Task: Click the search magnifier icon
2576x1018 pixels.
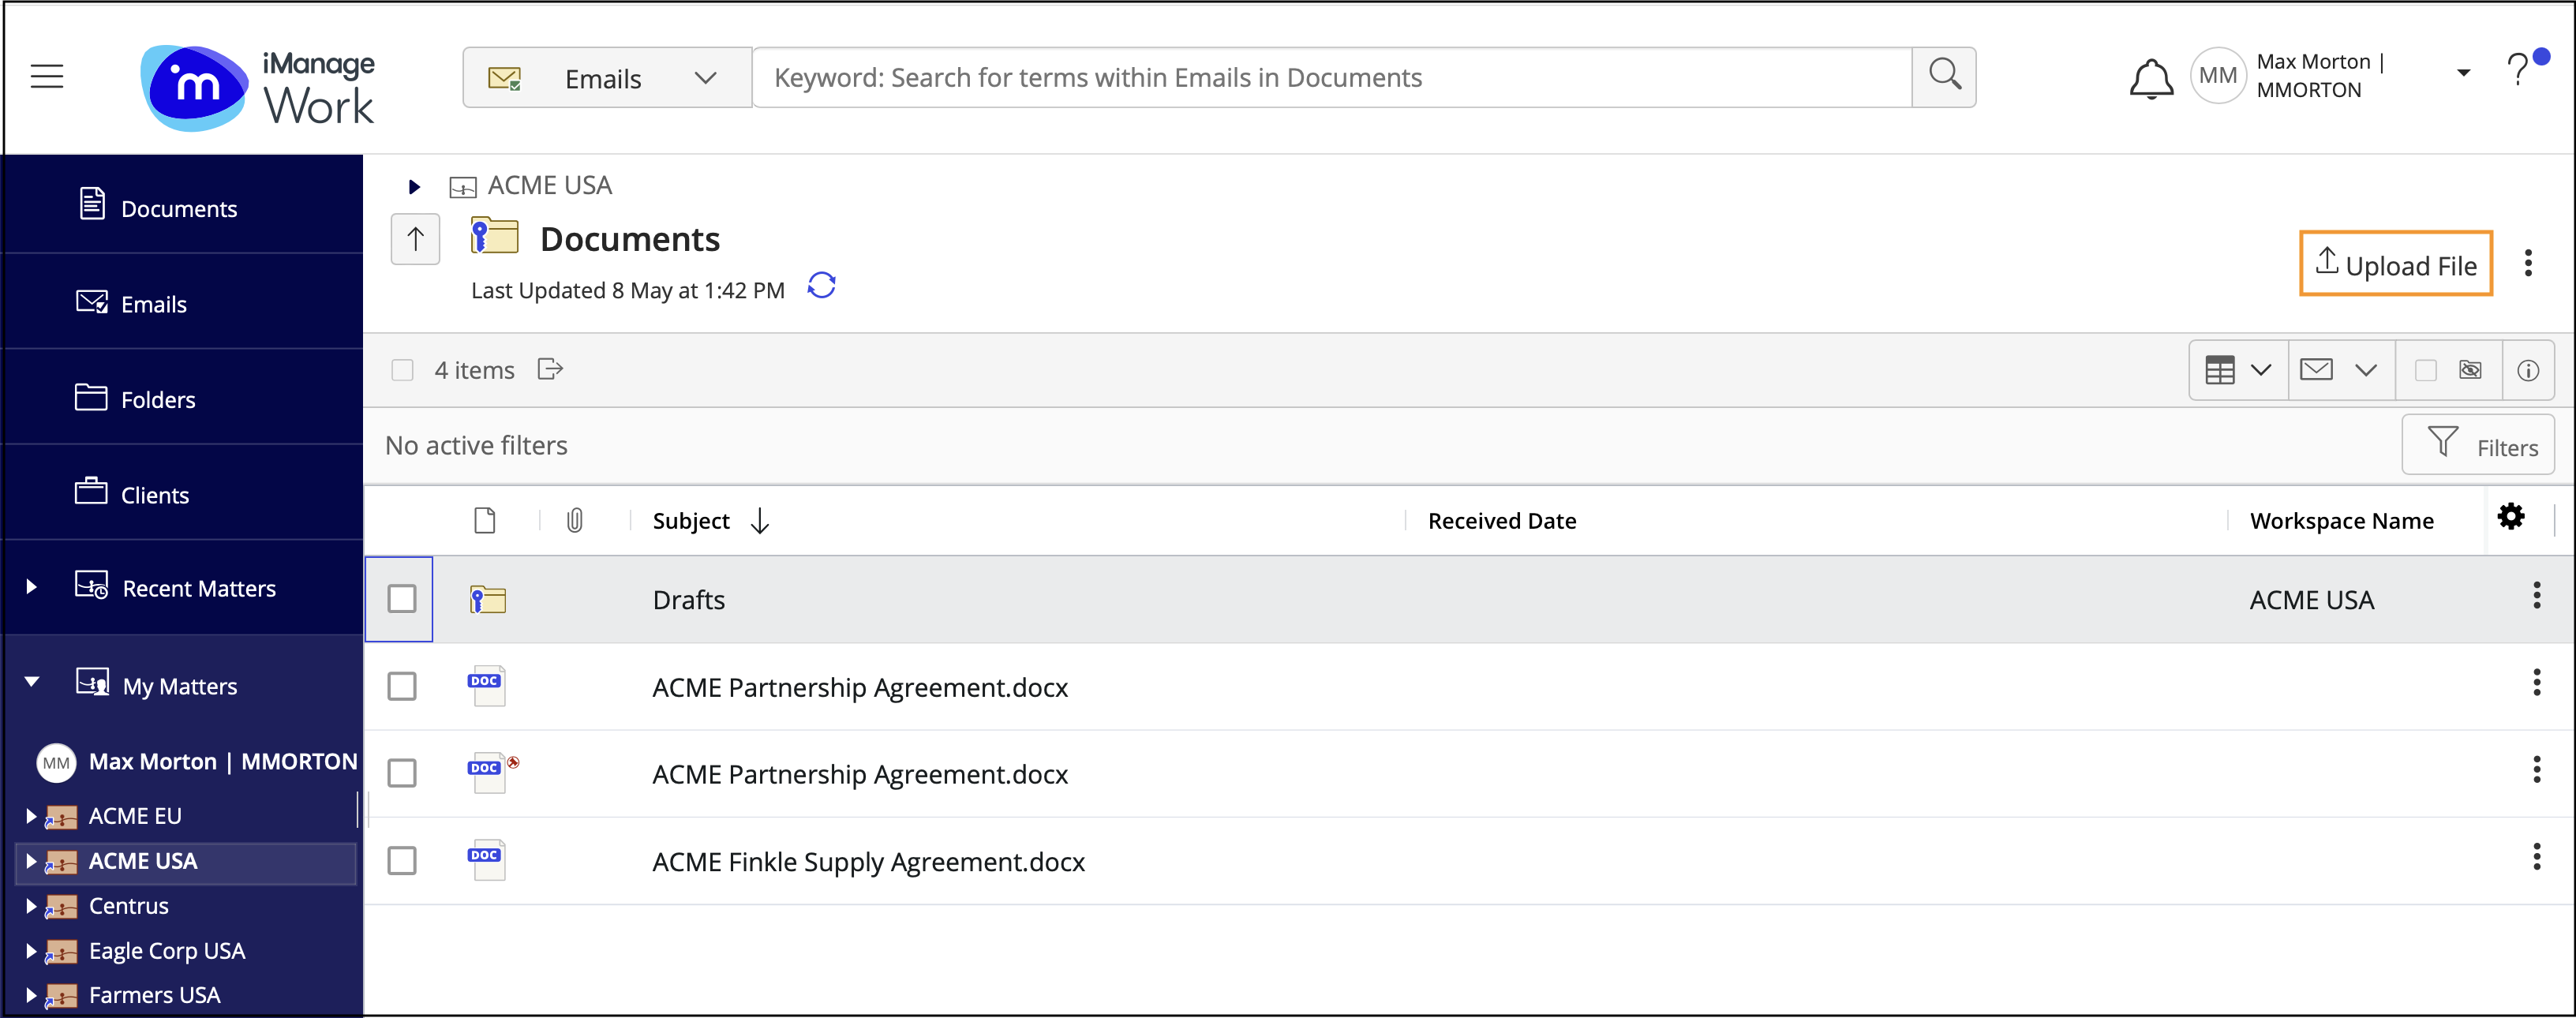Action: [x=1943, y=76]
